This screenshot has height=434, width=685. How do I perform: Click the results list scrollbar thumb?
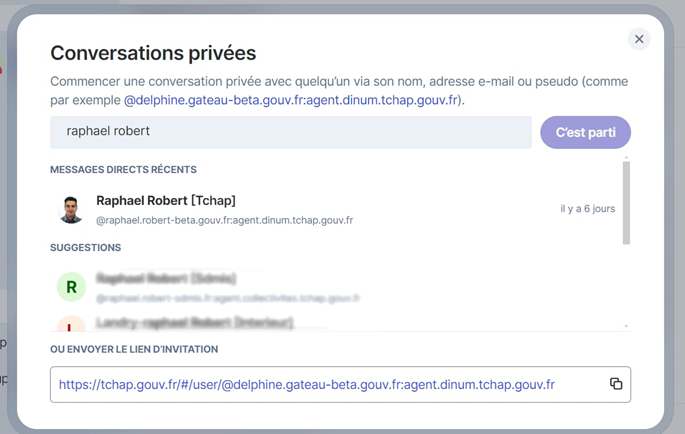[x=626, y=202]
